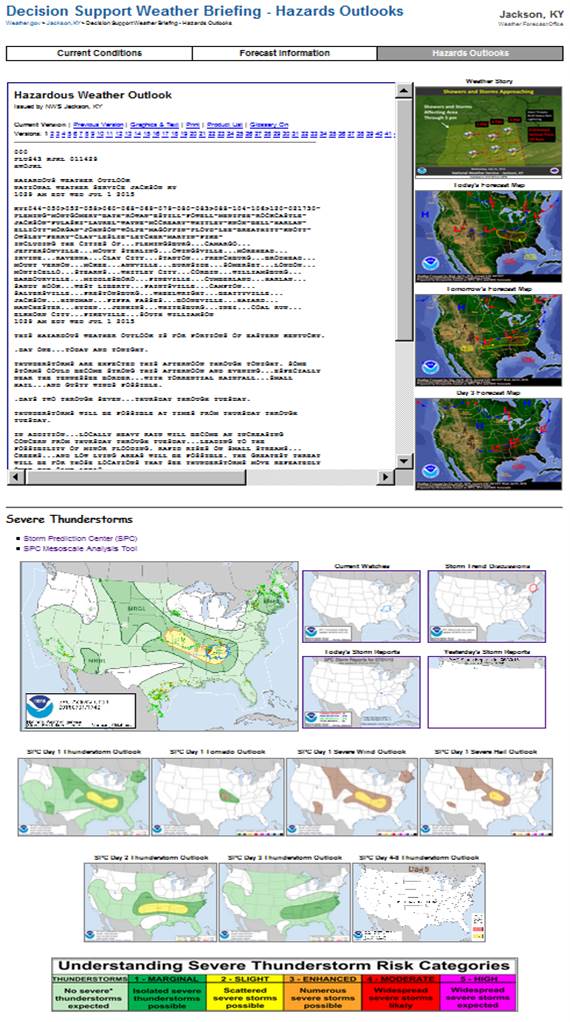Click the Print link in the outlook header
This screenshot has width=570, height=1022.
coord(193,124)
